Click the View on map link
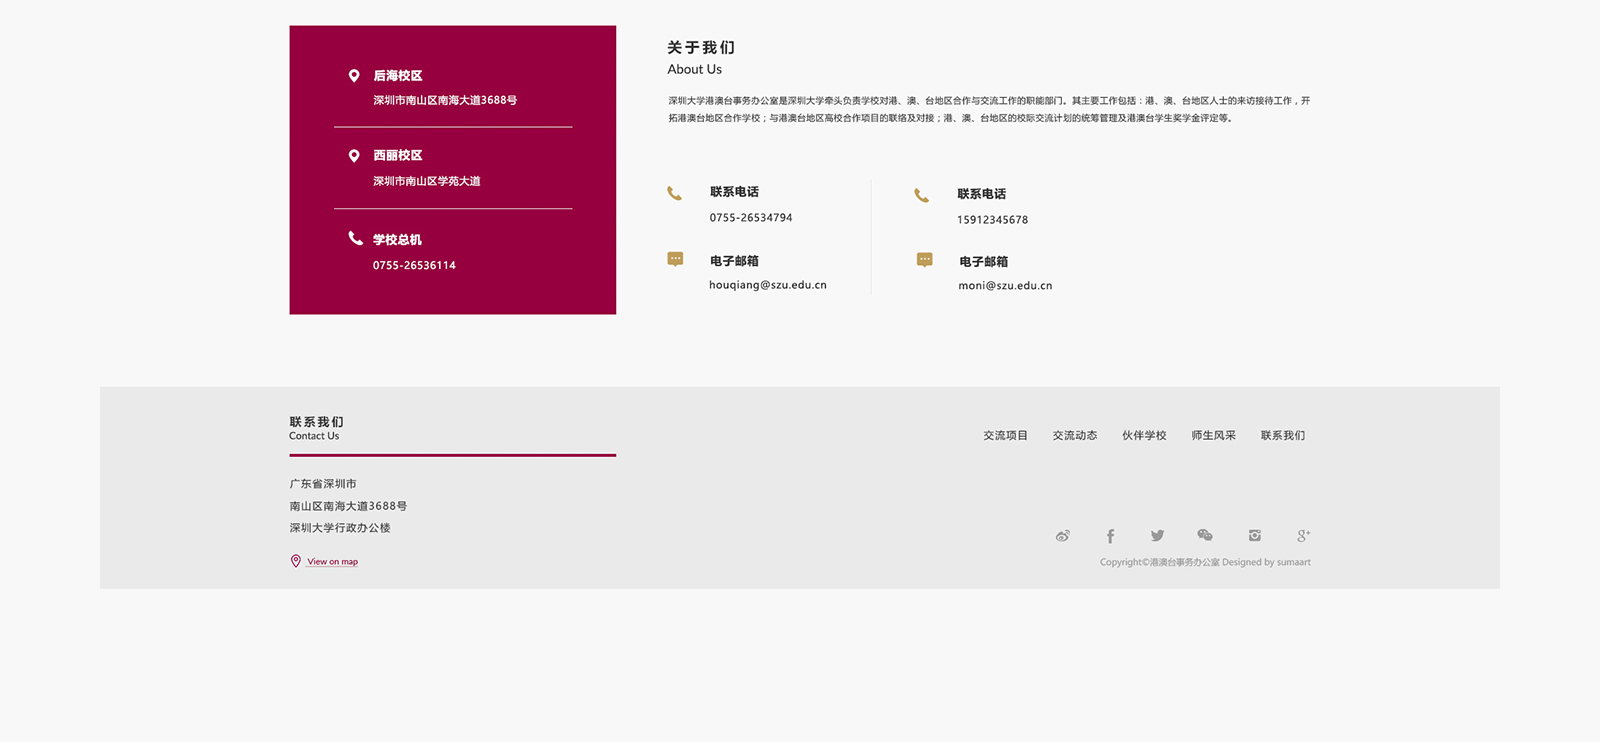This screenshot has height=742, width=1600. [x=332, y=562]
